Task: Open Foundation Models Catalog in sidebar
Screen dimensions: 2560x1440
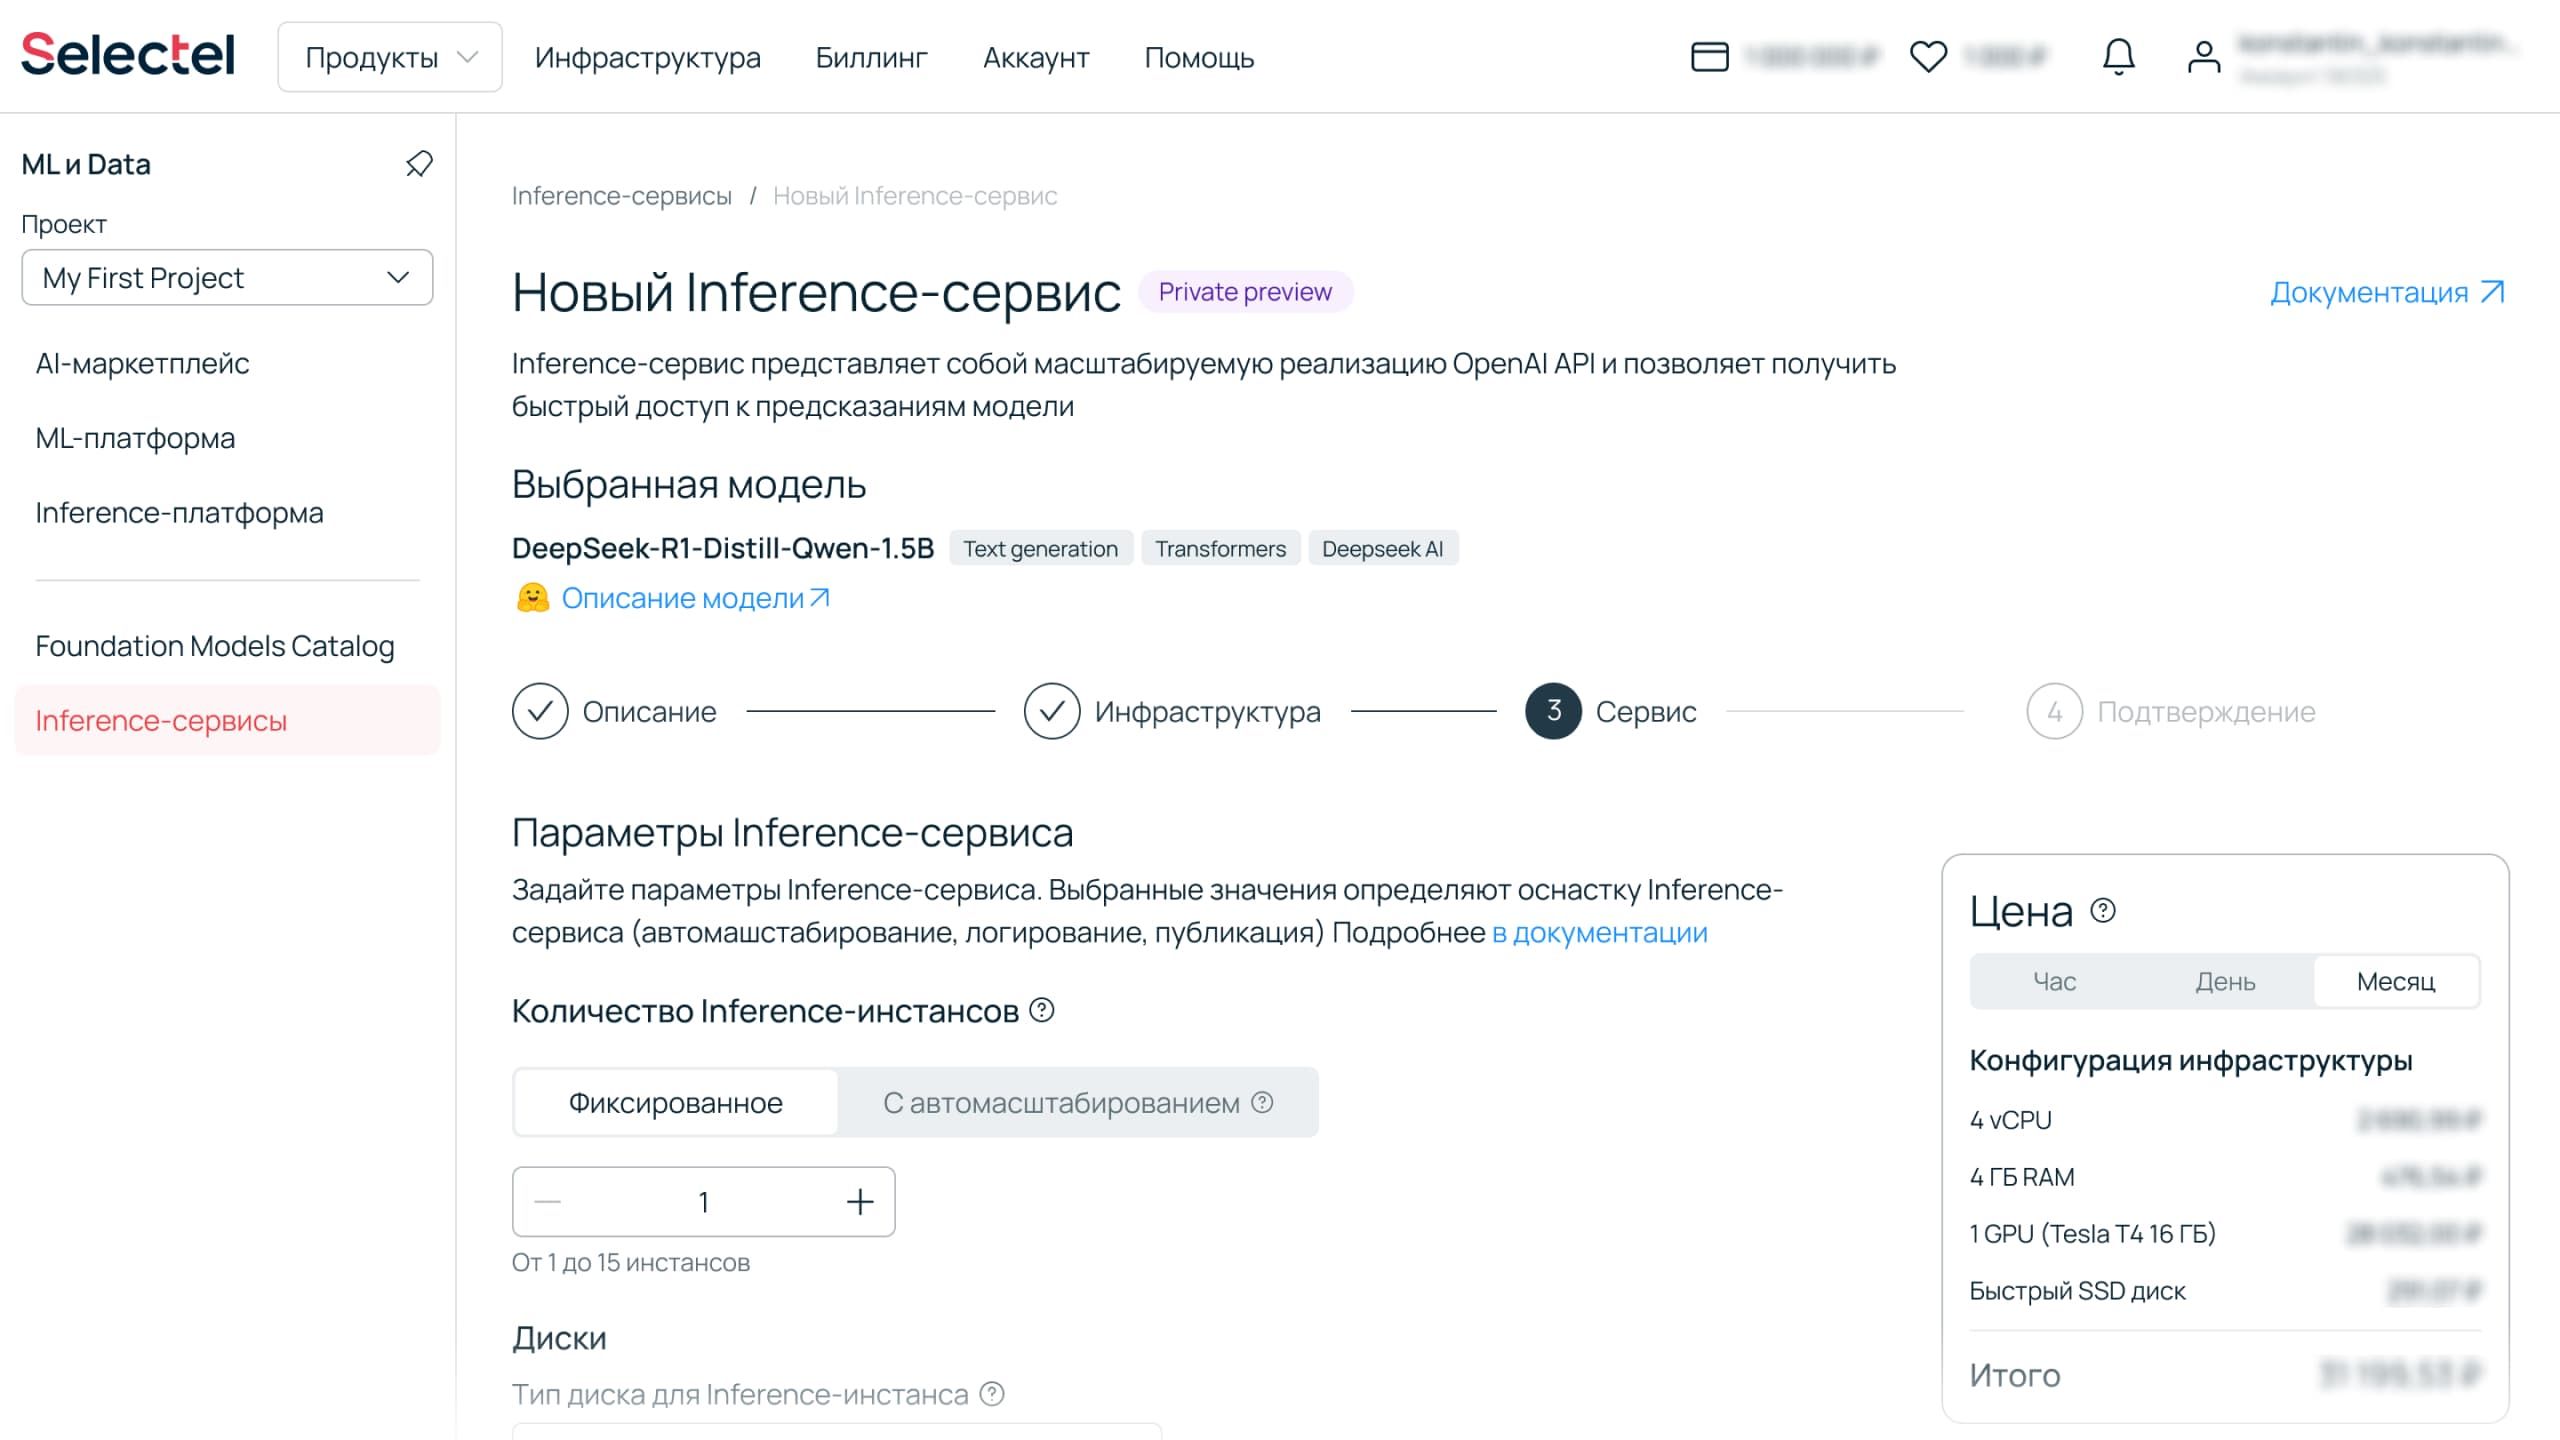Action: (x=215, y=646)
